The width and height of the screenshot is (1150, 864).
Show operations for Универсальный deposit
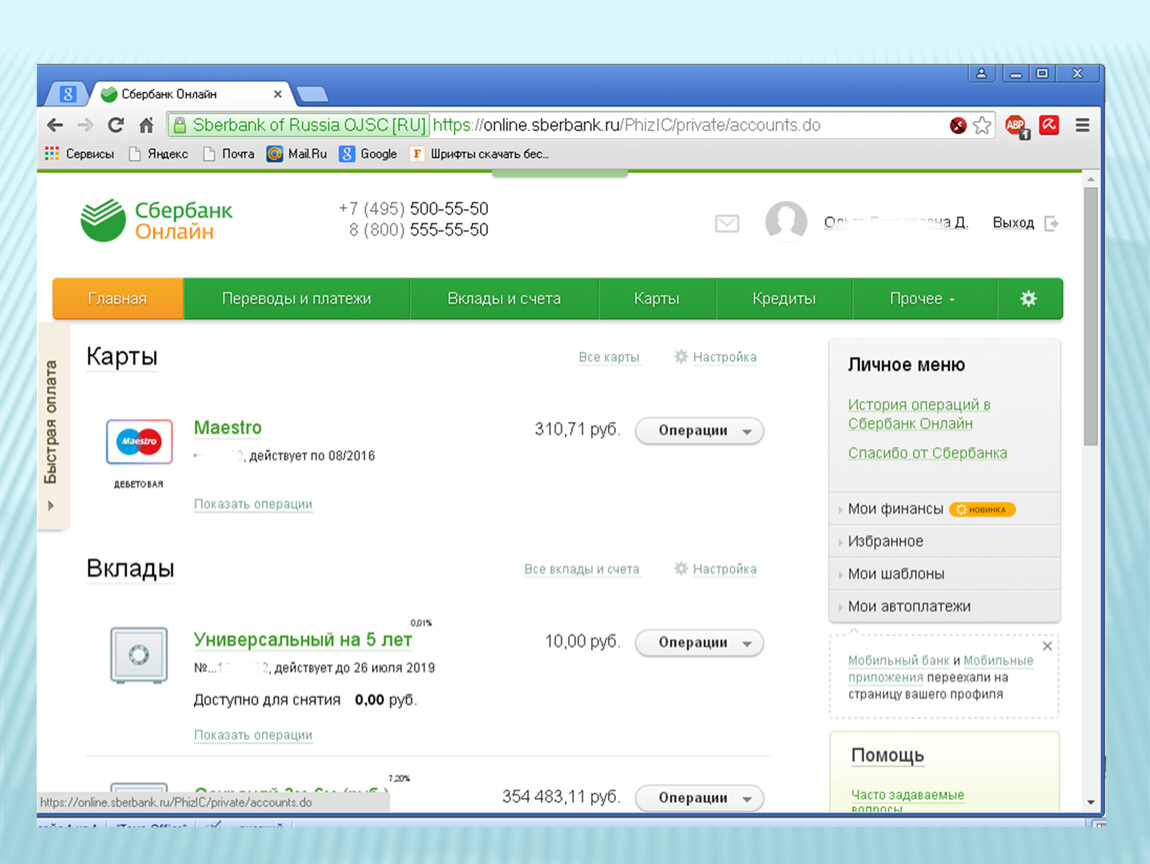click(x=253, y=735)
